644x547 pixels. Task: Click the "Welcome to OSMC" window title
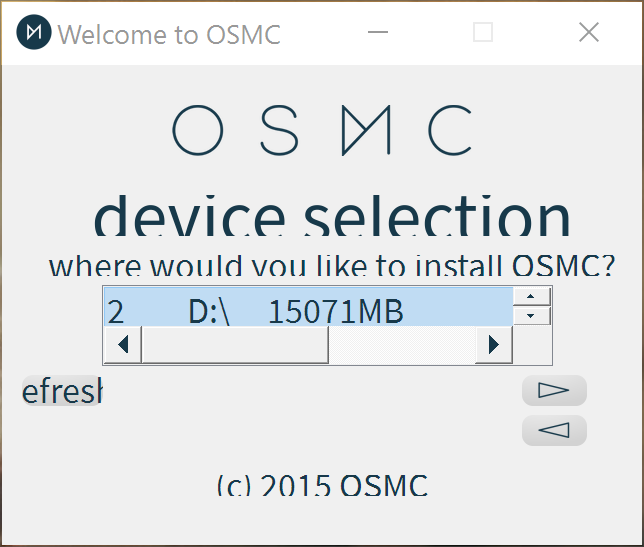coord(169,34)
